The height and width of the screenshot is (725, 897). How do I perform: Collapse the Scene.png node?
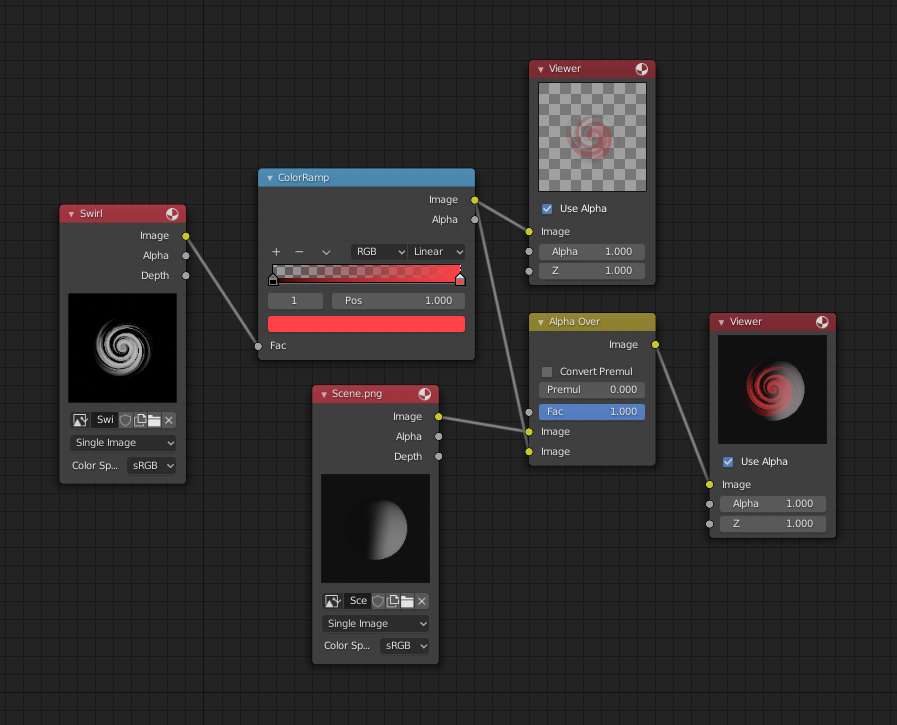click(324, 394)
